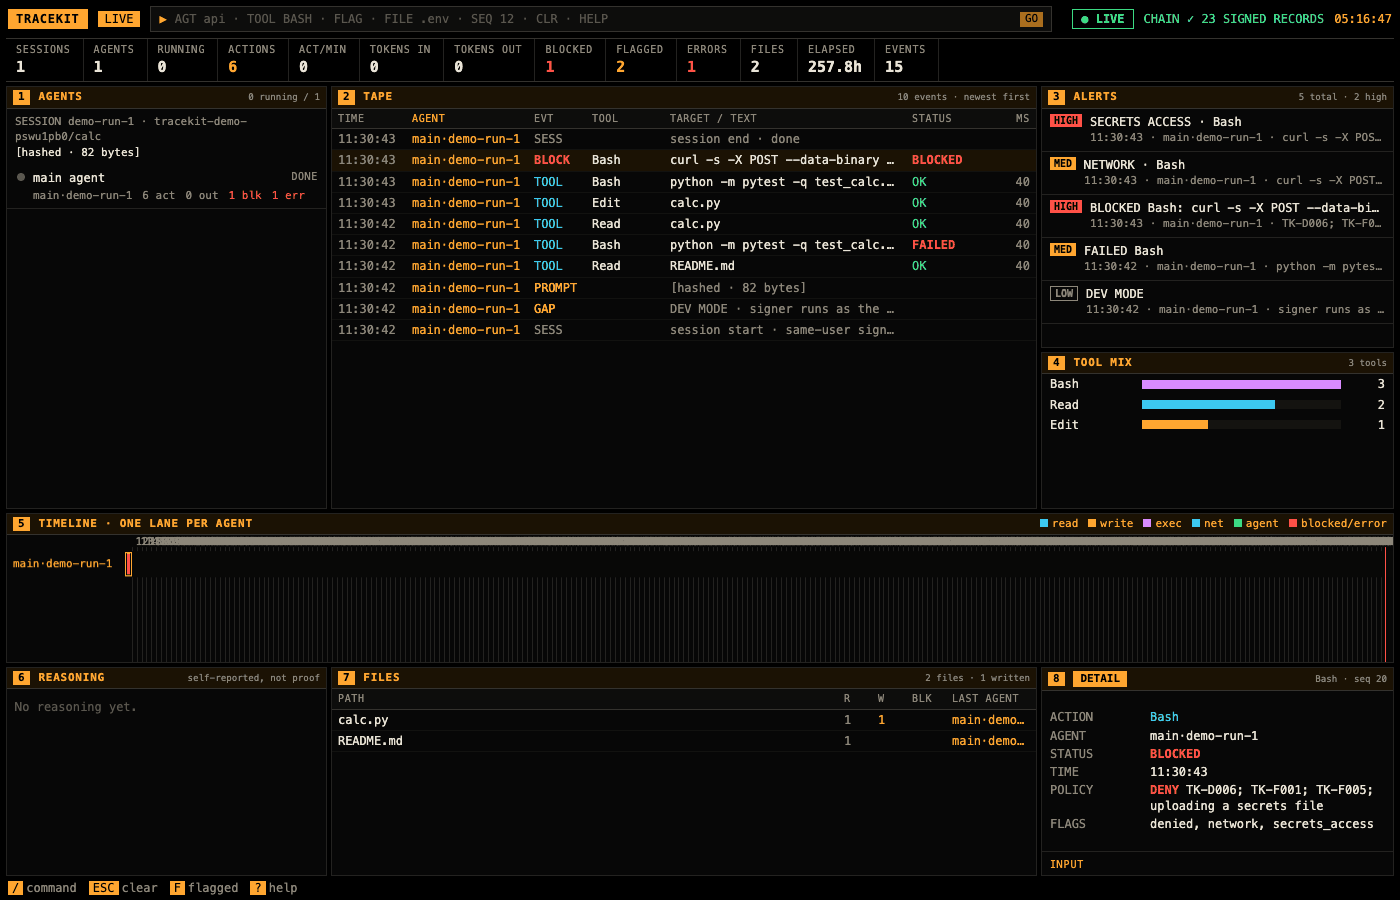Select the main agent row in AGENTS
1400x900 pixels.
click(167, 186)
